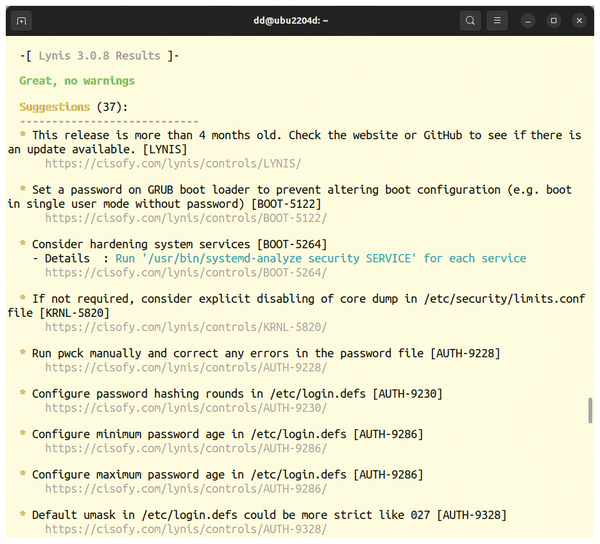Screen dimensions: 600x544
Task: Click the Suggestions (37) heading
Action: 73,107
